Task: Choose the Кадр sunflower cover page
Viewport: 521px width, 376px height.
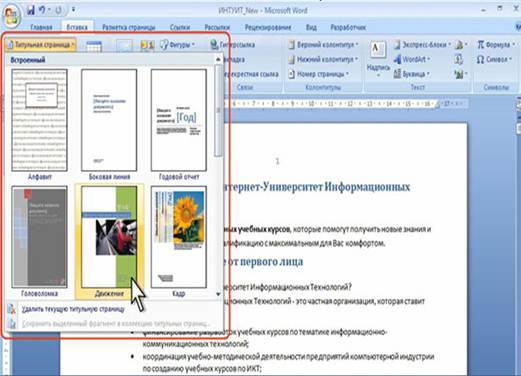Action: (179, 241)
